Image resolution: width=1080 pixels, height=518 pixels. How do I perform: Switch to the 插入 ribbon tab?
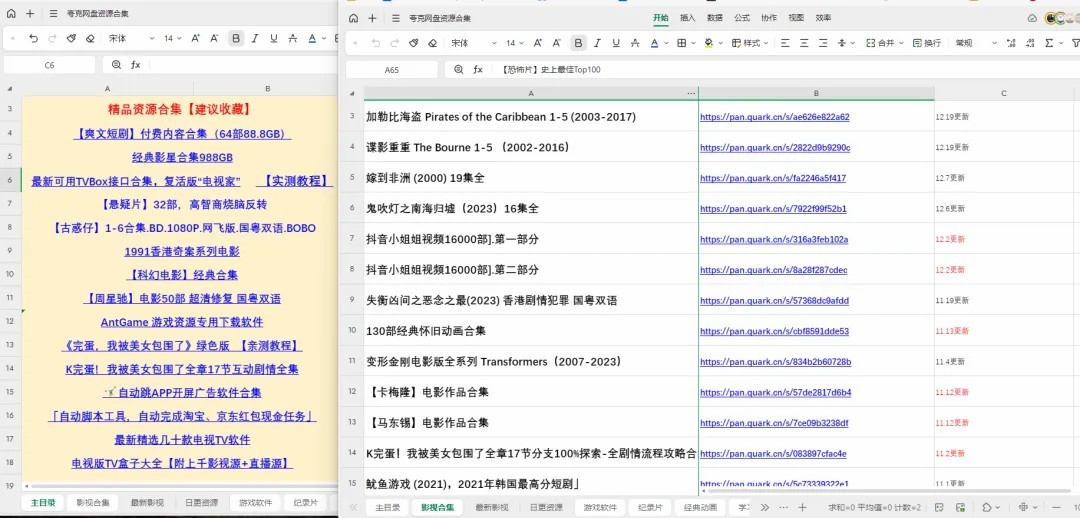pyautogui.click(x=688, y=18)
